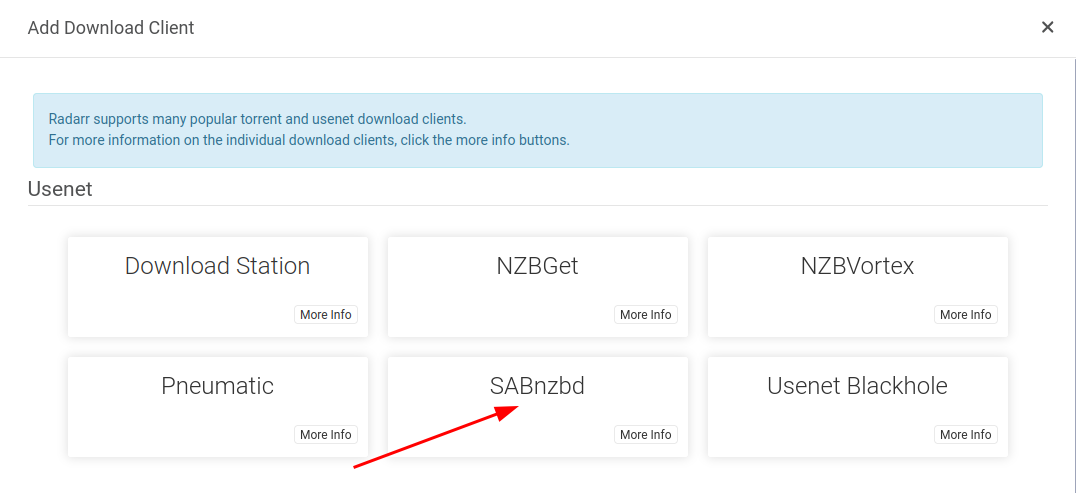Select the Pneumatic download client
This screenshot has height=493, width=1076.
pos(218,406)
